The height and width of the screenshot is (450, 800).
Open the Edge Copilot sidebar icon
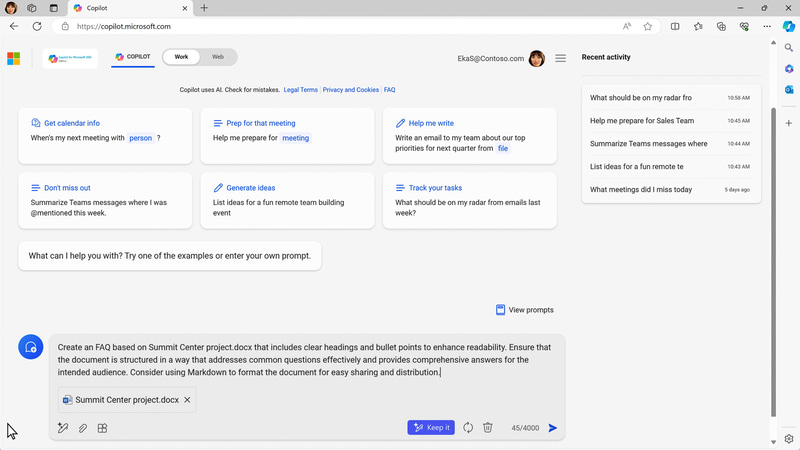point(789,26)
